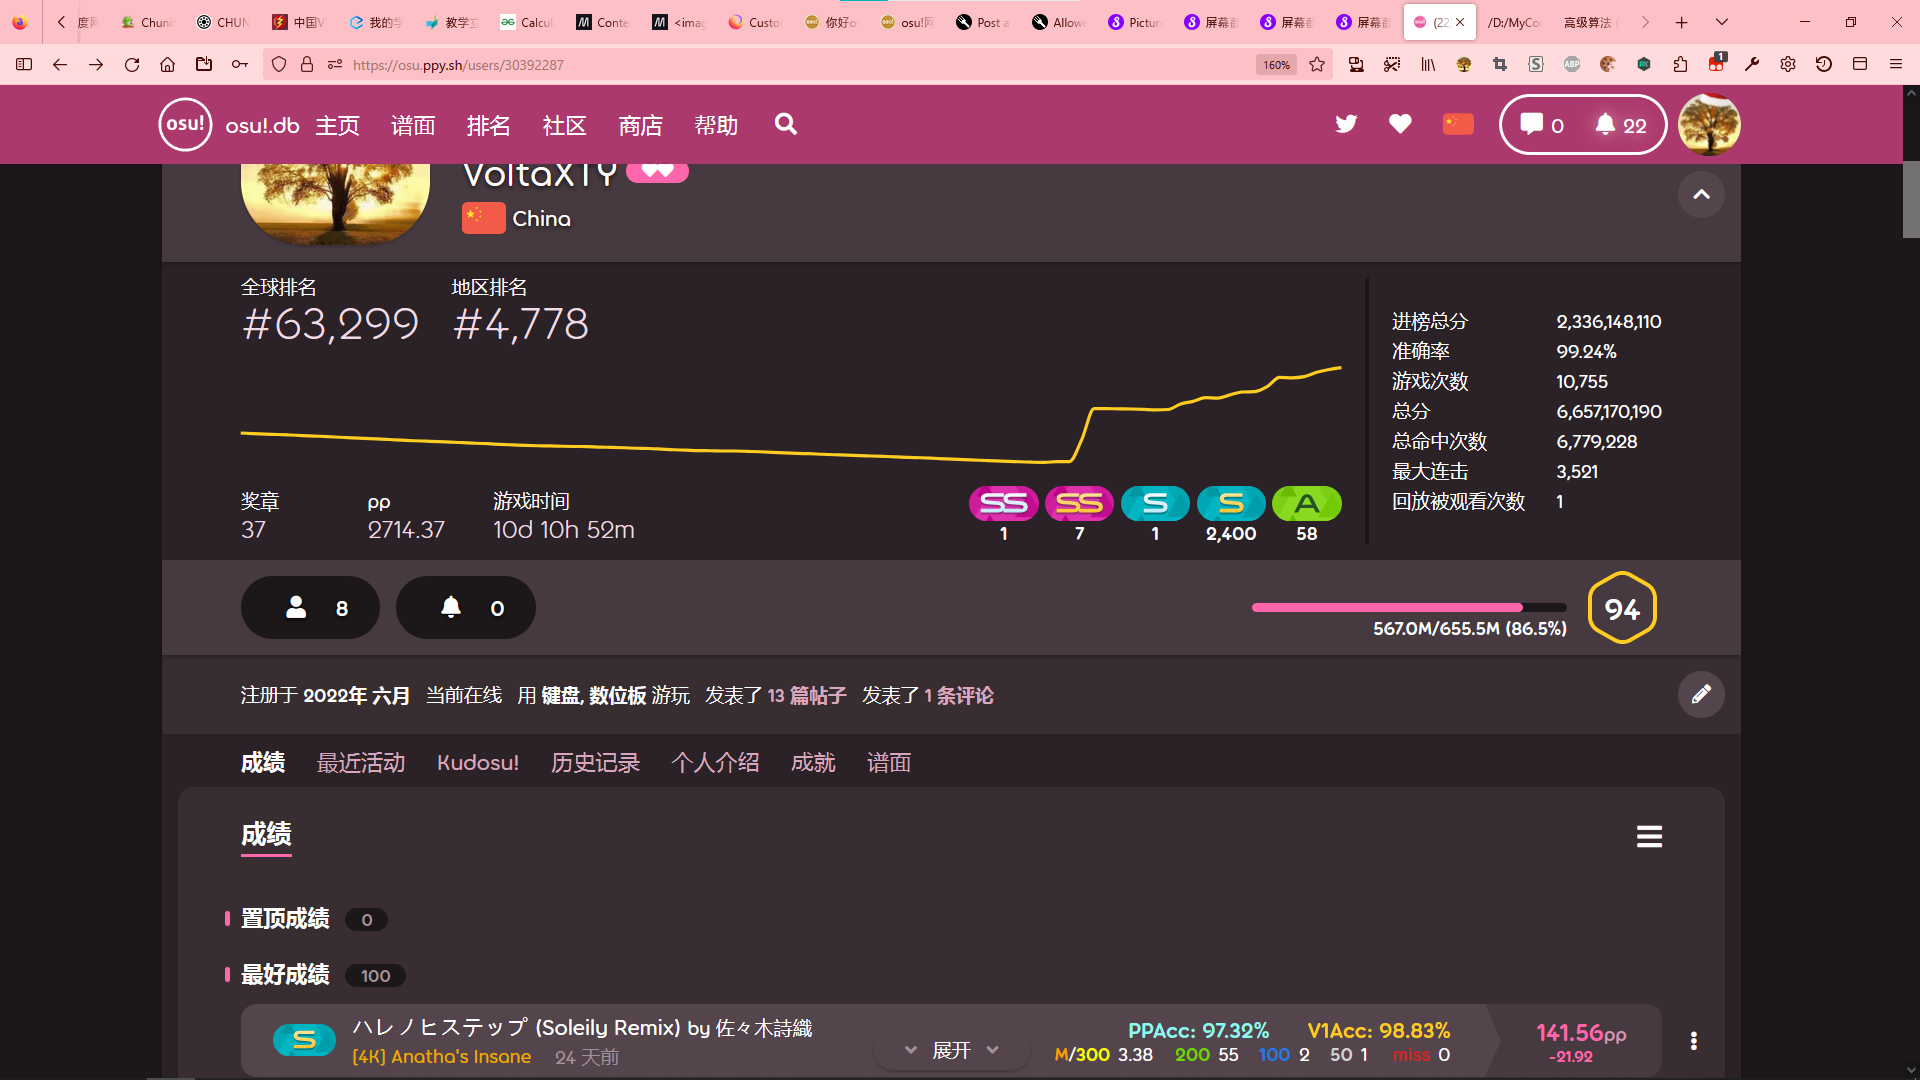This screenshot has width=1920, height=1080.
Task: Click the osu! logo in the header
Action: point(185,124)
